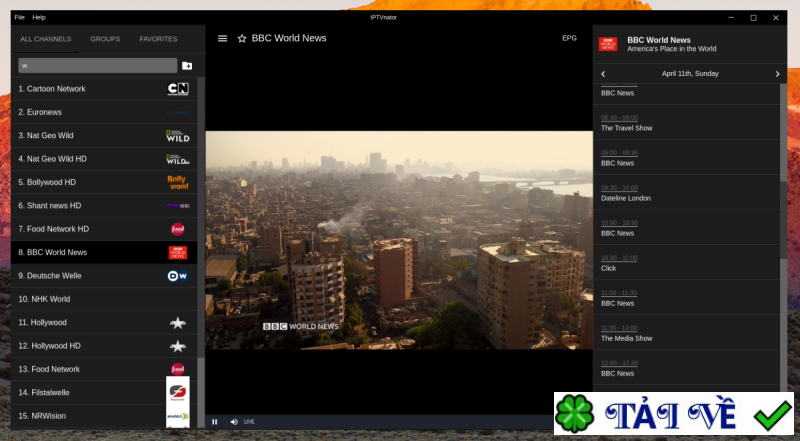The height and width of the screenshot is (441, 800).
Task: Click the Hollywood star logo
Action: point(178,323)
